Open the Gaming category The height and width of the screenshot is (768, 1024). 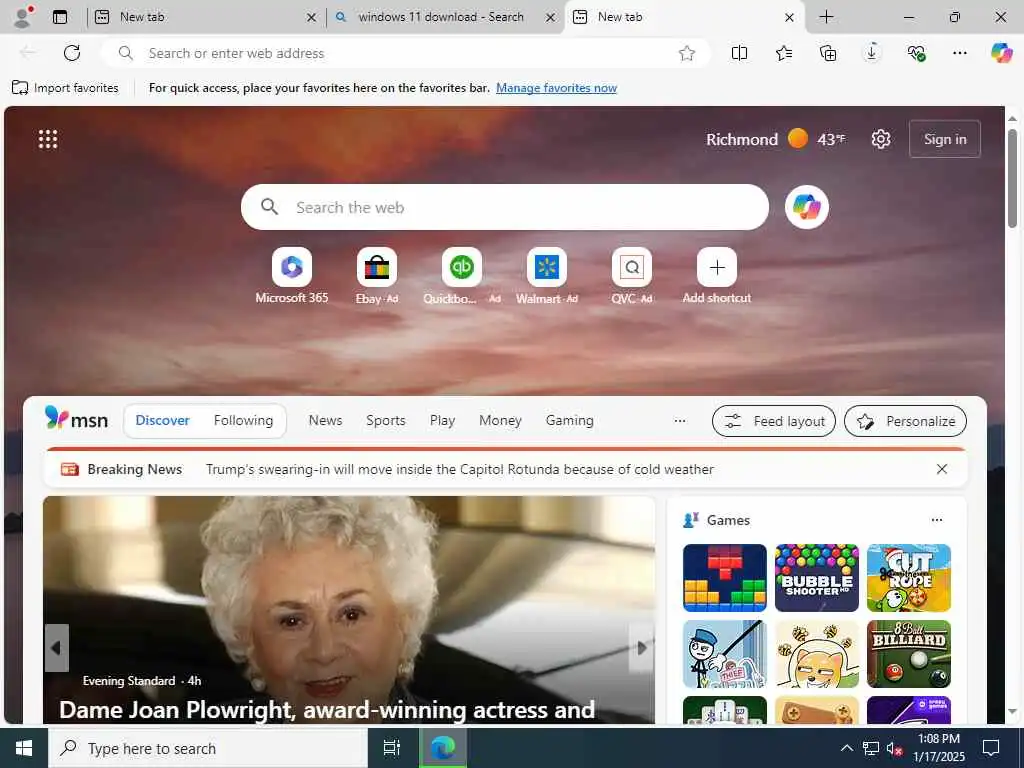569,421
